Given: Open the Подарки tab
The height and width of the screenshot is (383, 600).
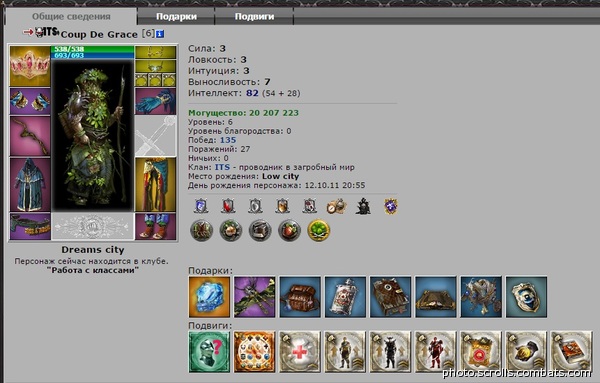Looking at the screenshot, I should pyautogui.click(x=176, y=16).
